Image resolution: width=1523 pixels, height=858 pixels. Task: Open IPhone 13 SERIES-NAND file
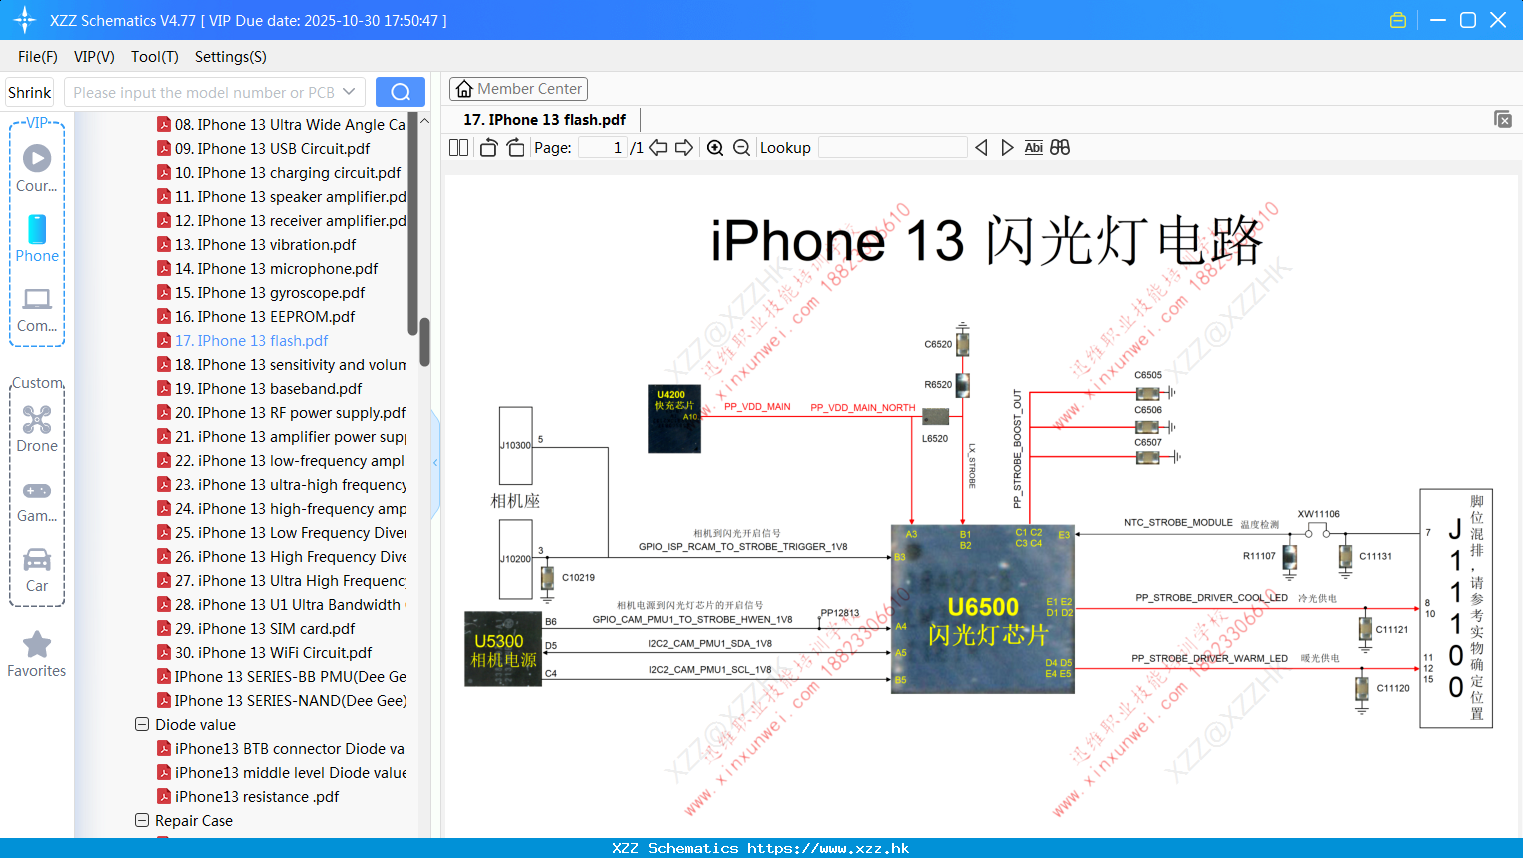(290, 700)
